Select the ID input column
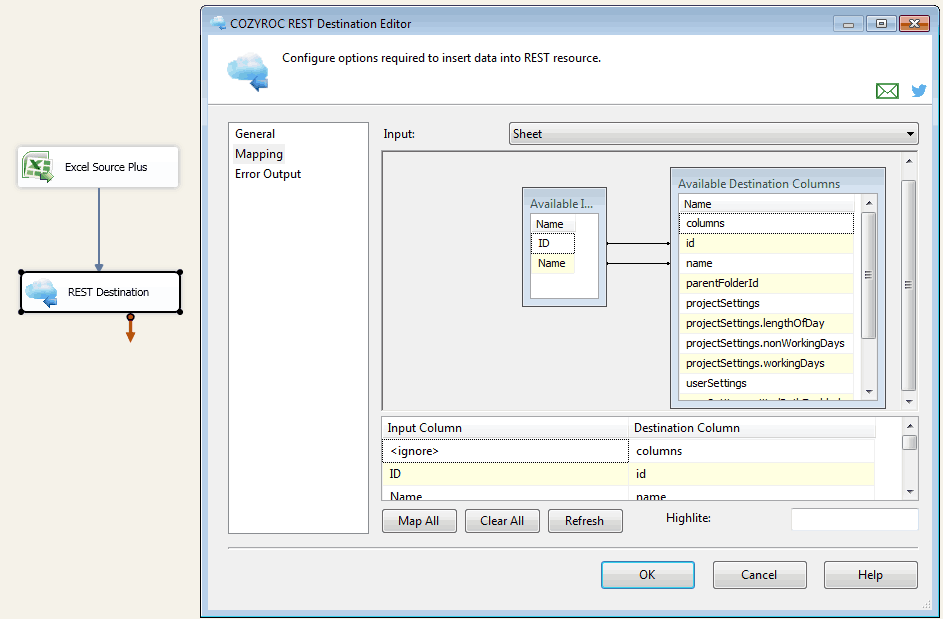The width and height of the screenshot is (943, 619). click(x=553, y=243)
